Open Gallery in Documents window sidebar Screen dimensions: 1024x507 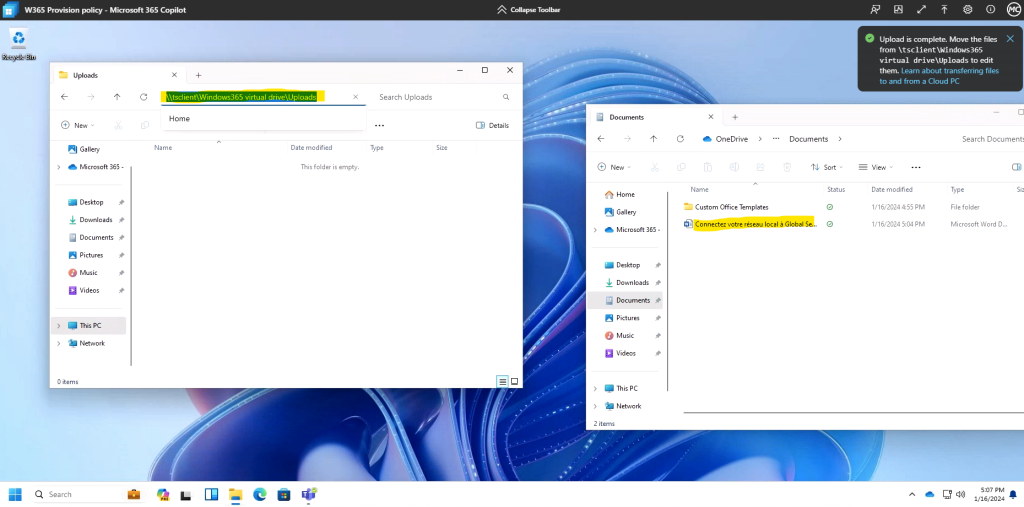point(620,212)
